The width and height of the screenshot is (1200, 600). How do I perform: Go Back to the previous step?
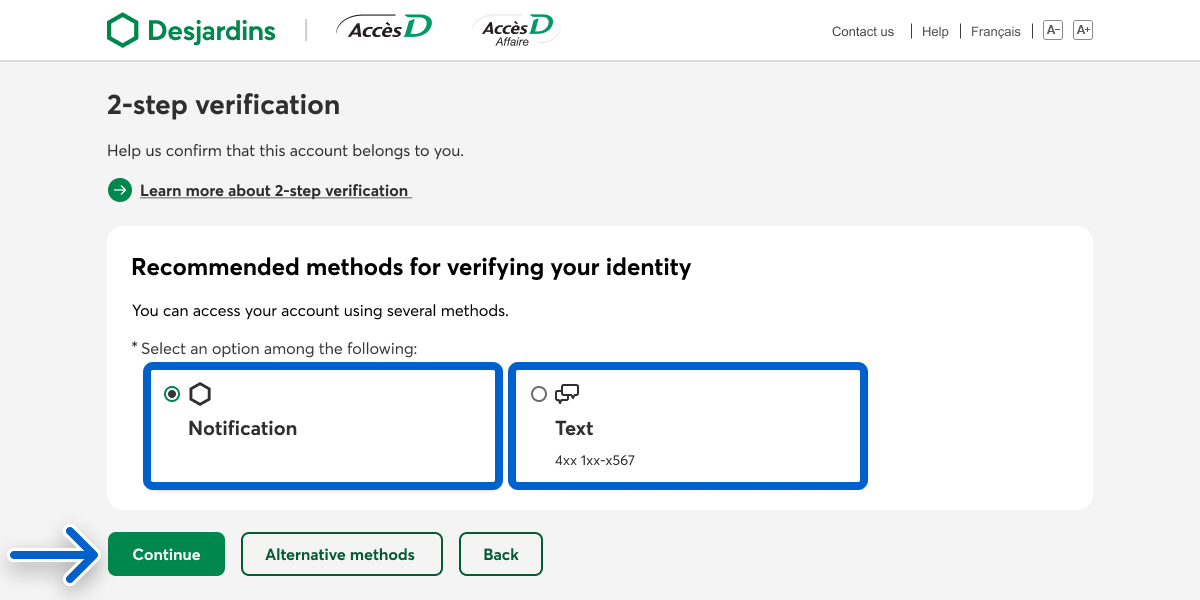pos(501,554)
